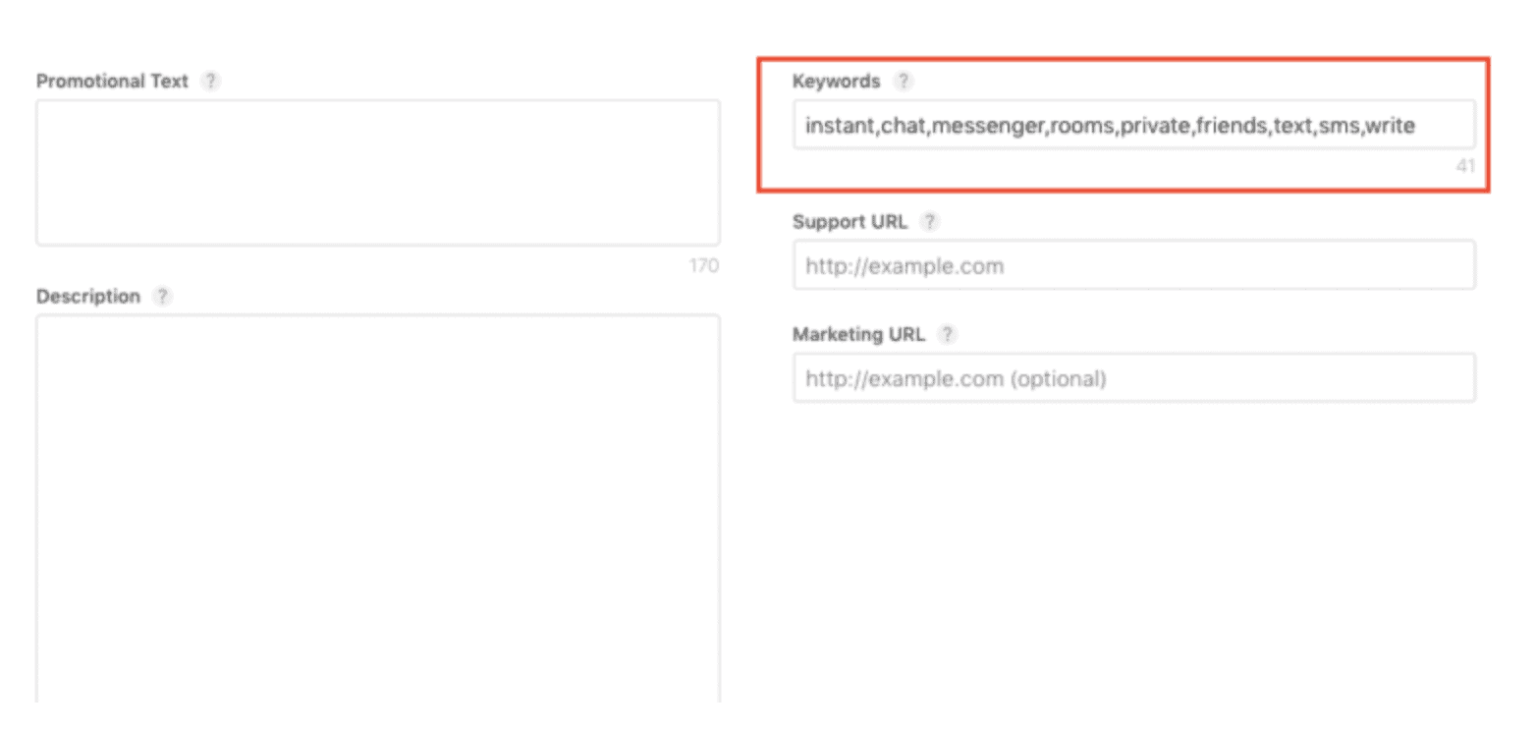Open the Support URL help tooltip
Screen dimensions: 1536x729
coord(930,222)
